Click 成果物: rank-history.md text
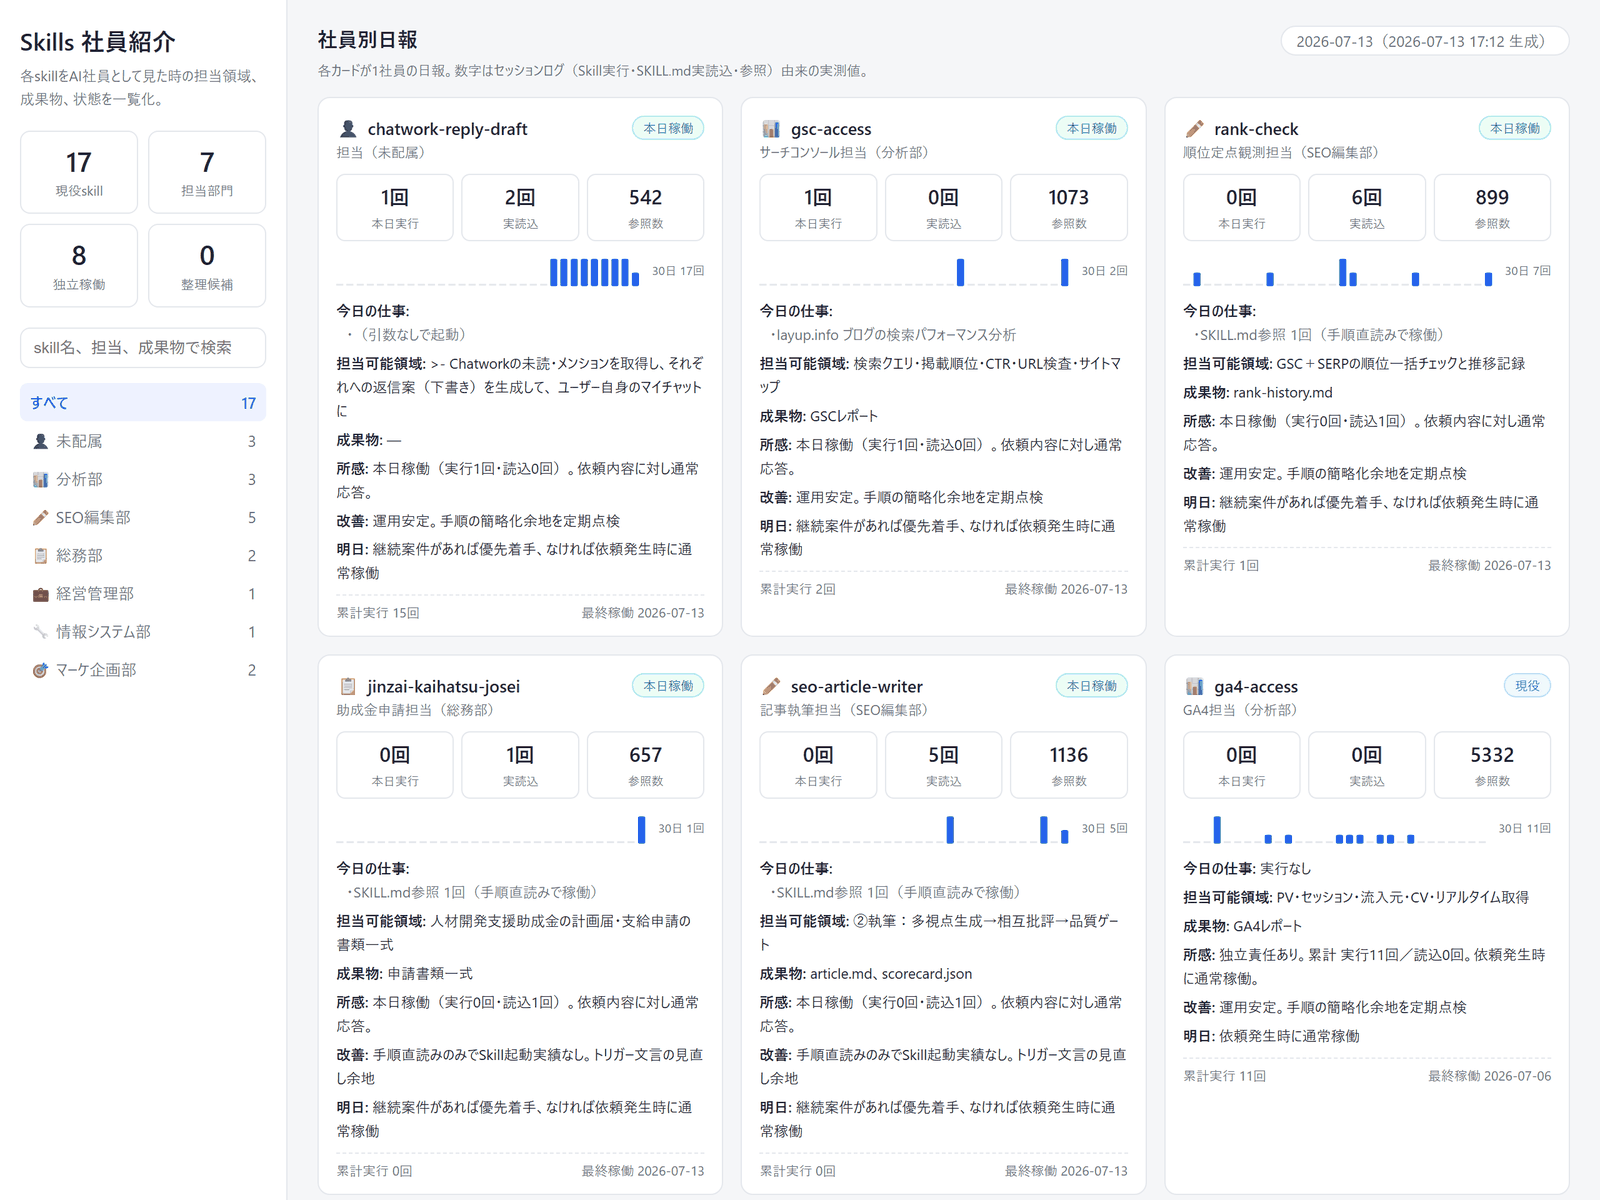 [x=1258, y=392]
